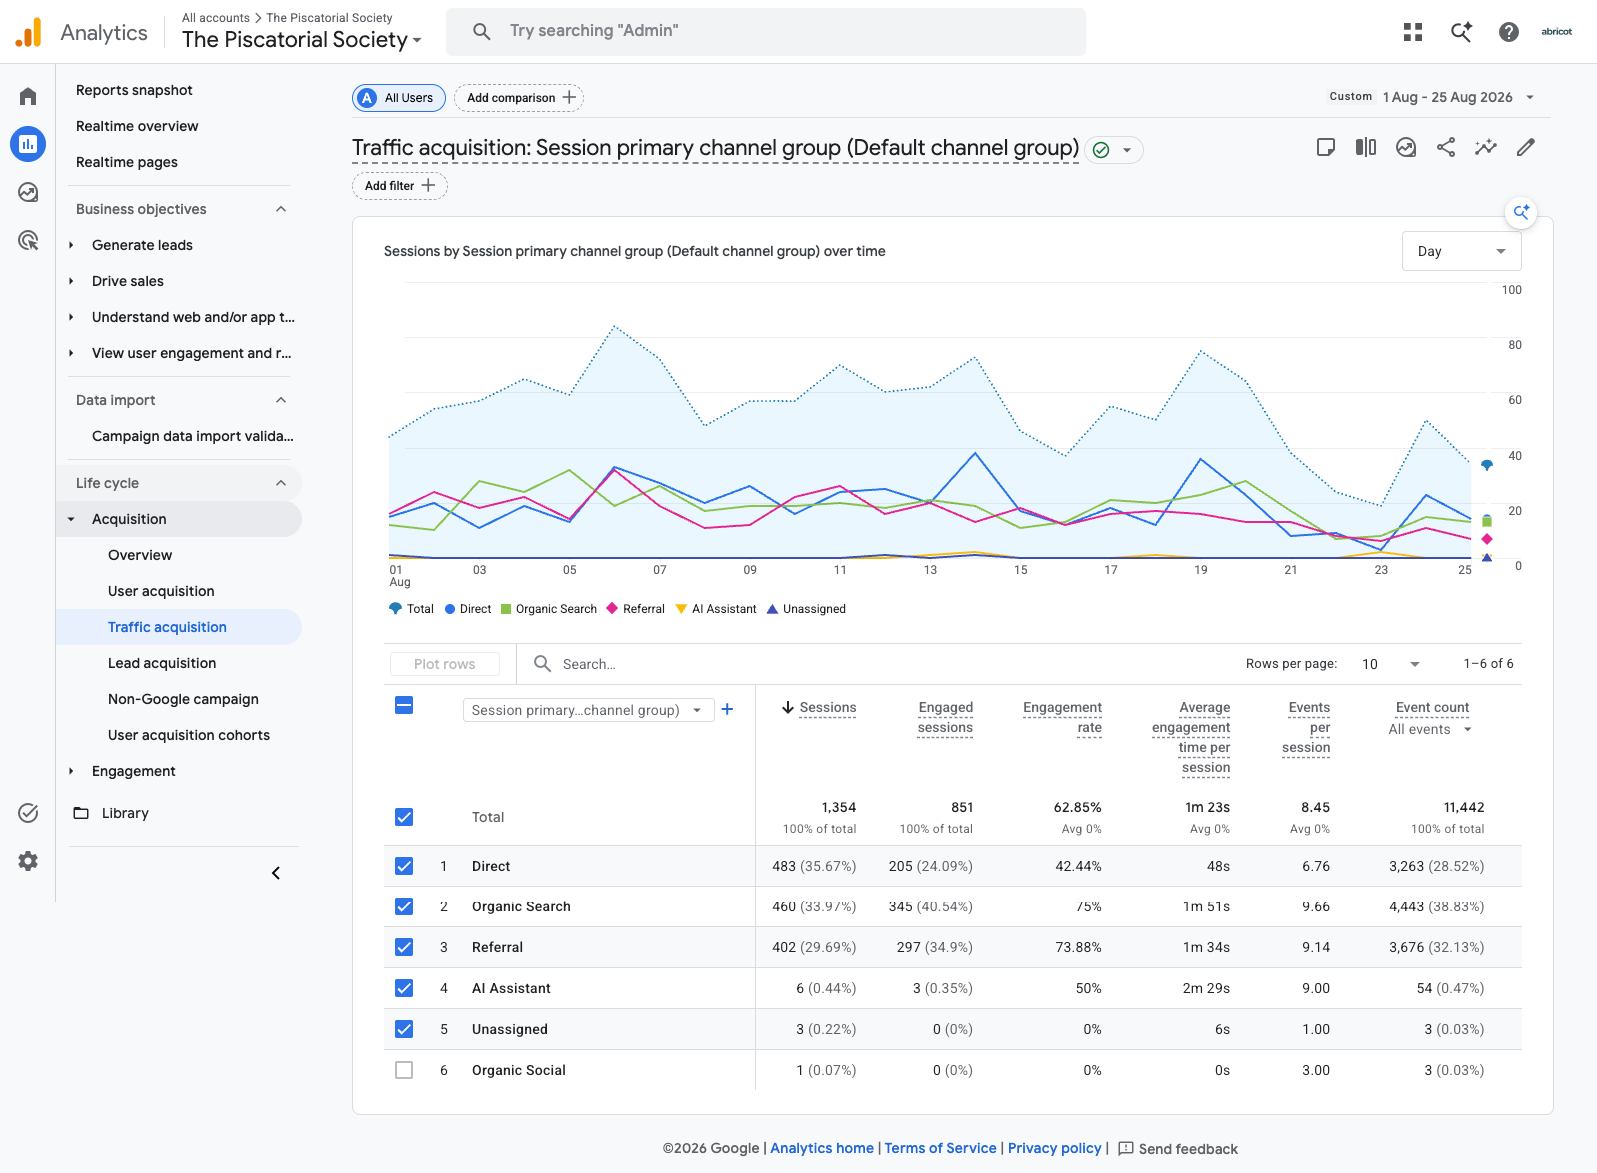
Task: Open the Help question mark icon
Action: [x=1509, y=32]
